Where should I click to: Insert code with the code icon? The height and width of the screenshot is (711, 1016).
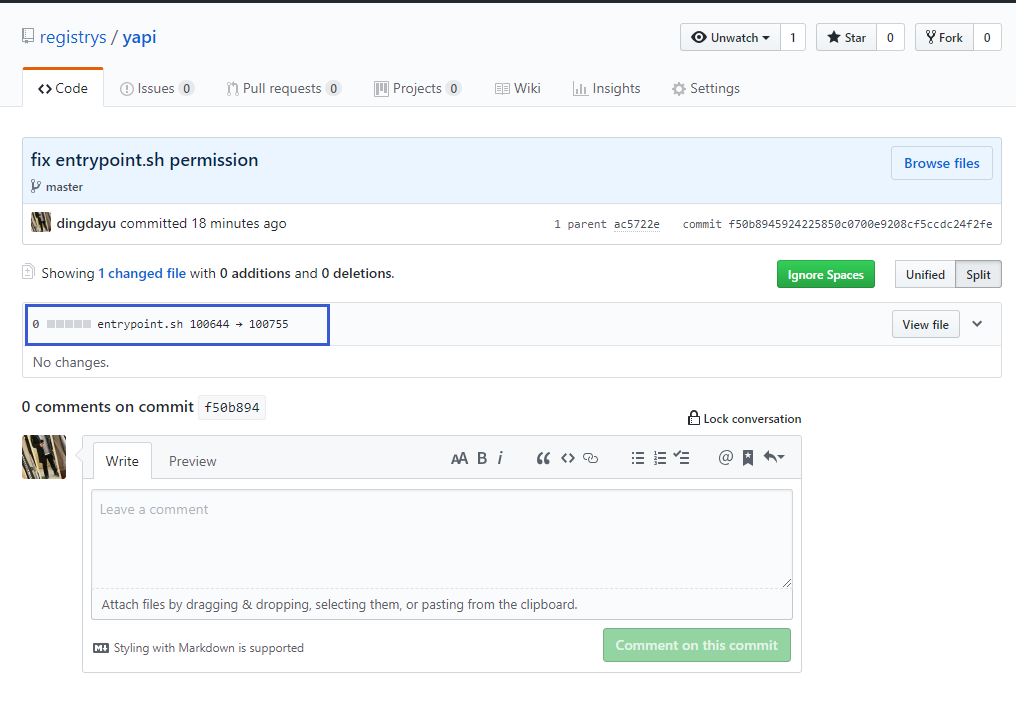568,458
